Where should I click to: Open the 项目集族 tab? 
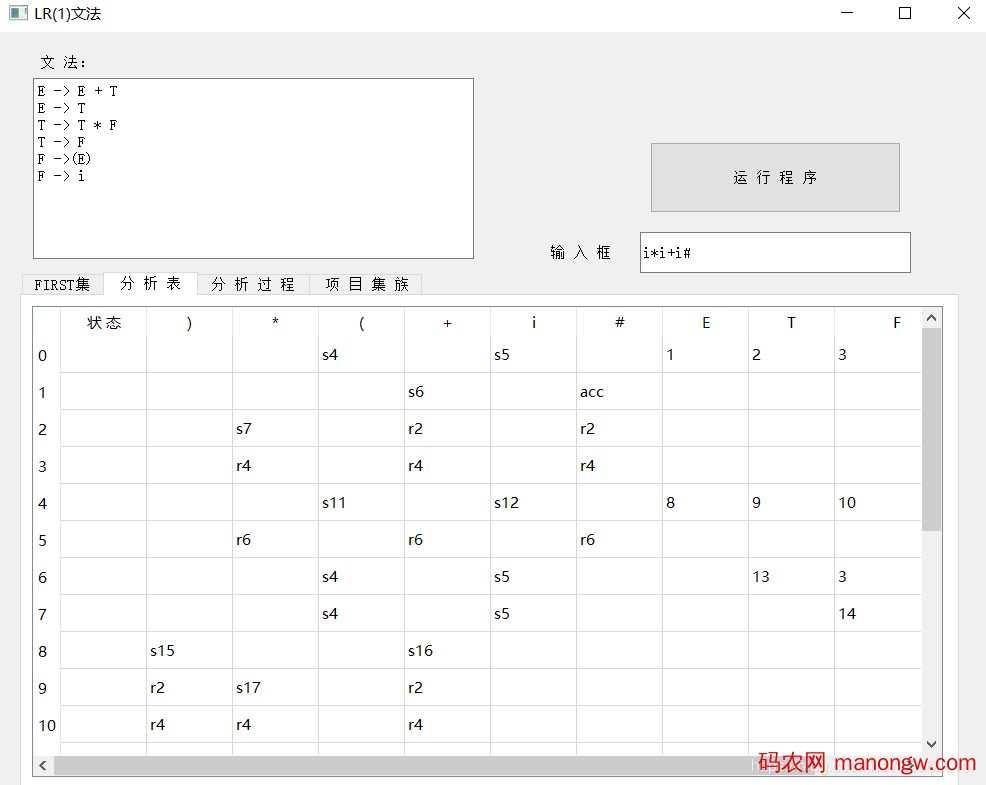[366, 284]
